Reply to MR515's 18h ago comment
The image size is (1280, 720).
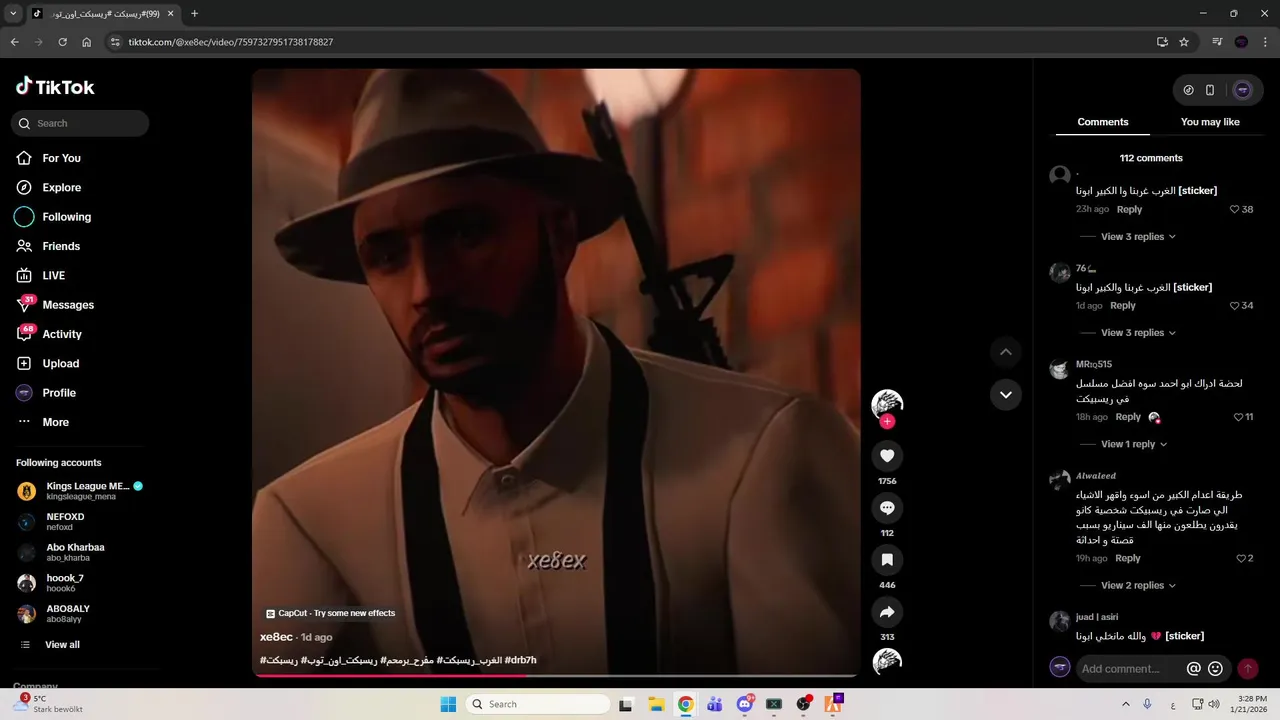[x=1128, y=417]
